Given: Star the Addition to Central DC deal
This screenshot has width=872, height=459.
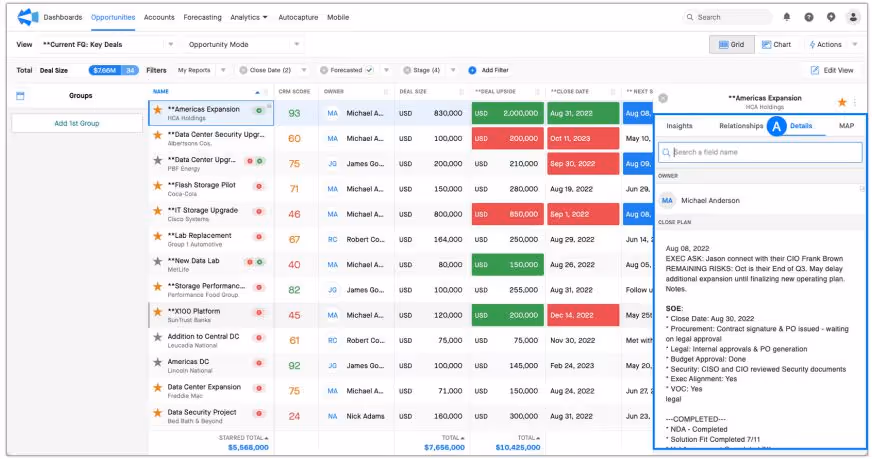Looking at the screenshot, I should 158,337.
